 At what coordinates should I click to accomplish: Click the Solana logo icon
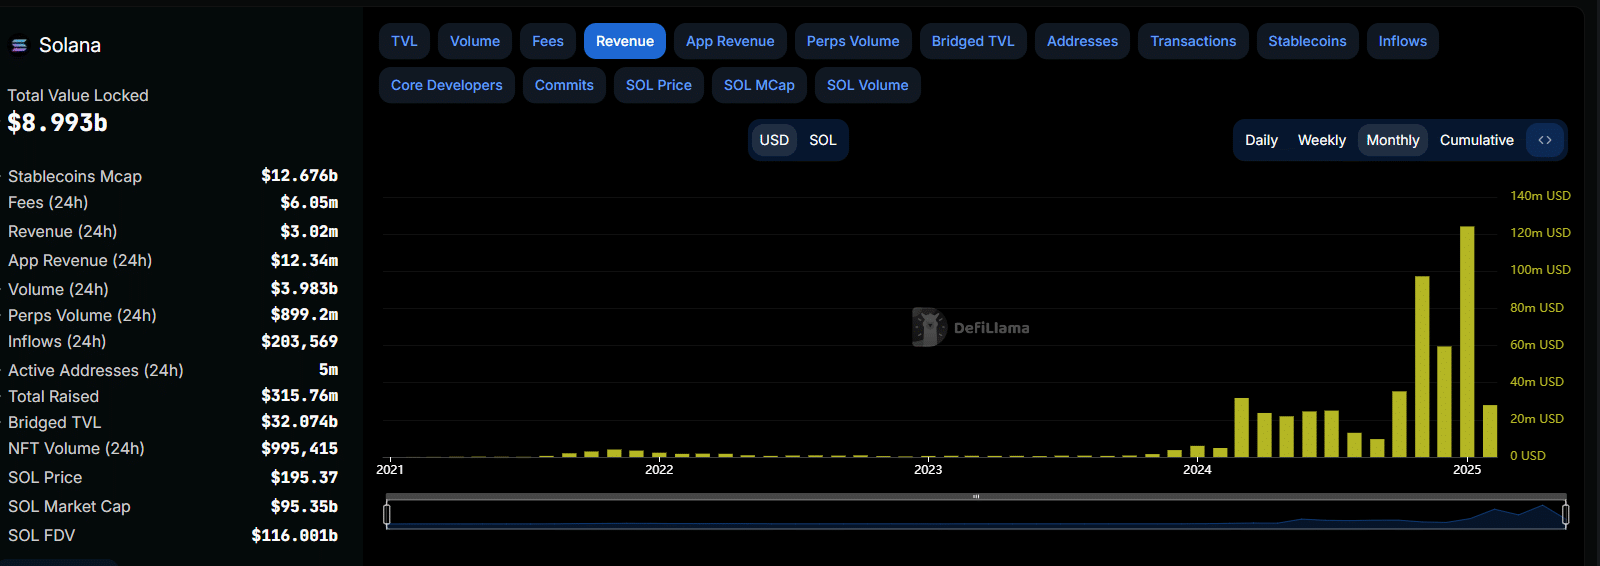coord(19,45)
